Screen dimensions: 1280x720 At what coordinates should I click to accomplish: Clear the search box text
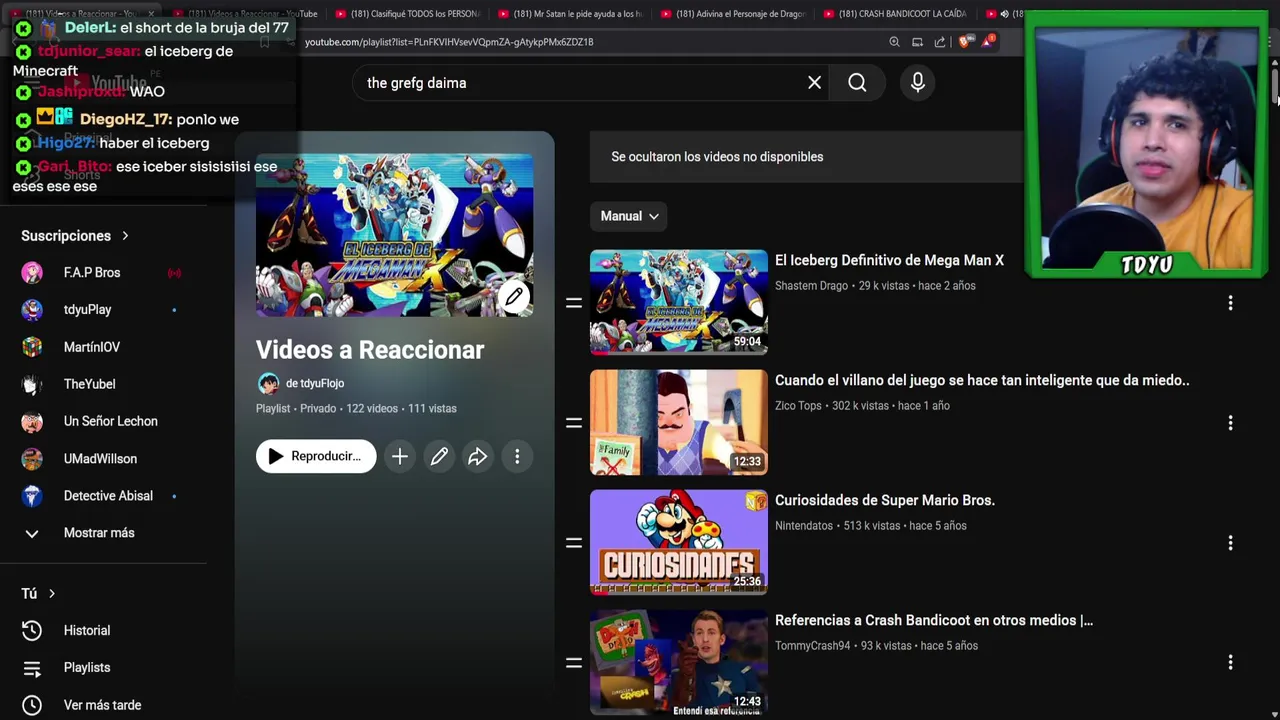coord(814,83)
